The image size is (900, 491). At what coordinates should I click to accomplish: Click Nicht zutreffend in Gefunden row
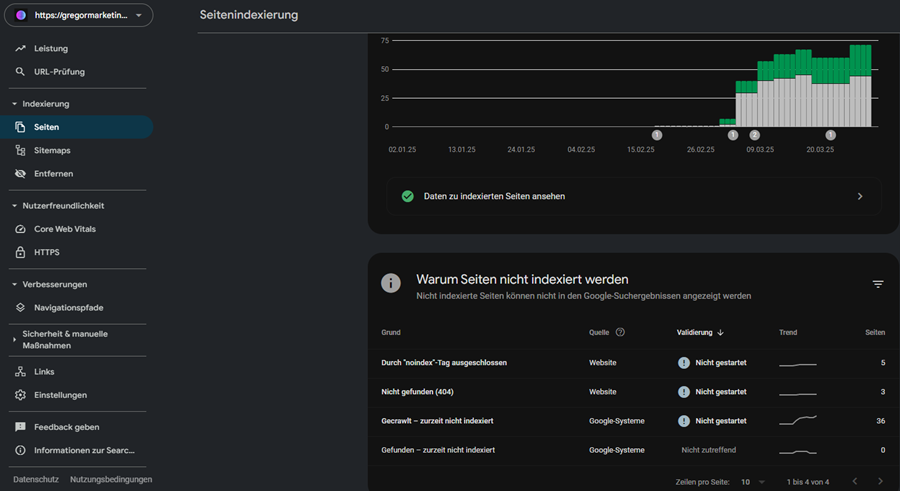708,450
